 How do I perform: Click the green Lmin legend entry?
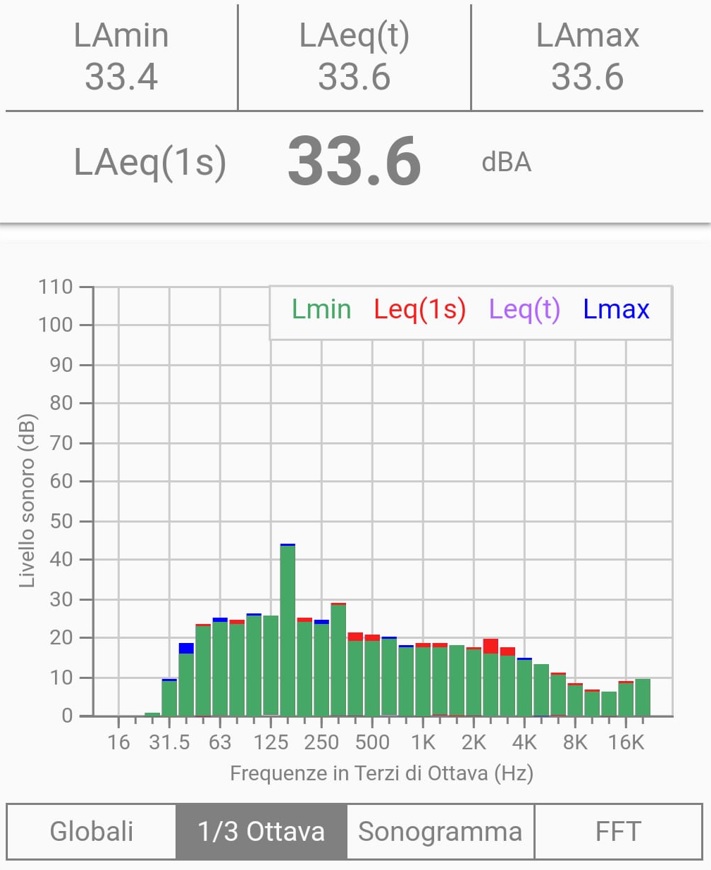pos(321,310)
